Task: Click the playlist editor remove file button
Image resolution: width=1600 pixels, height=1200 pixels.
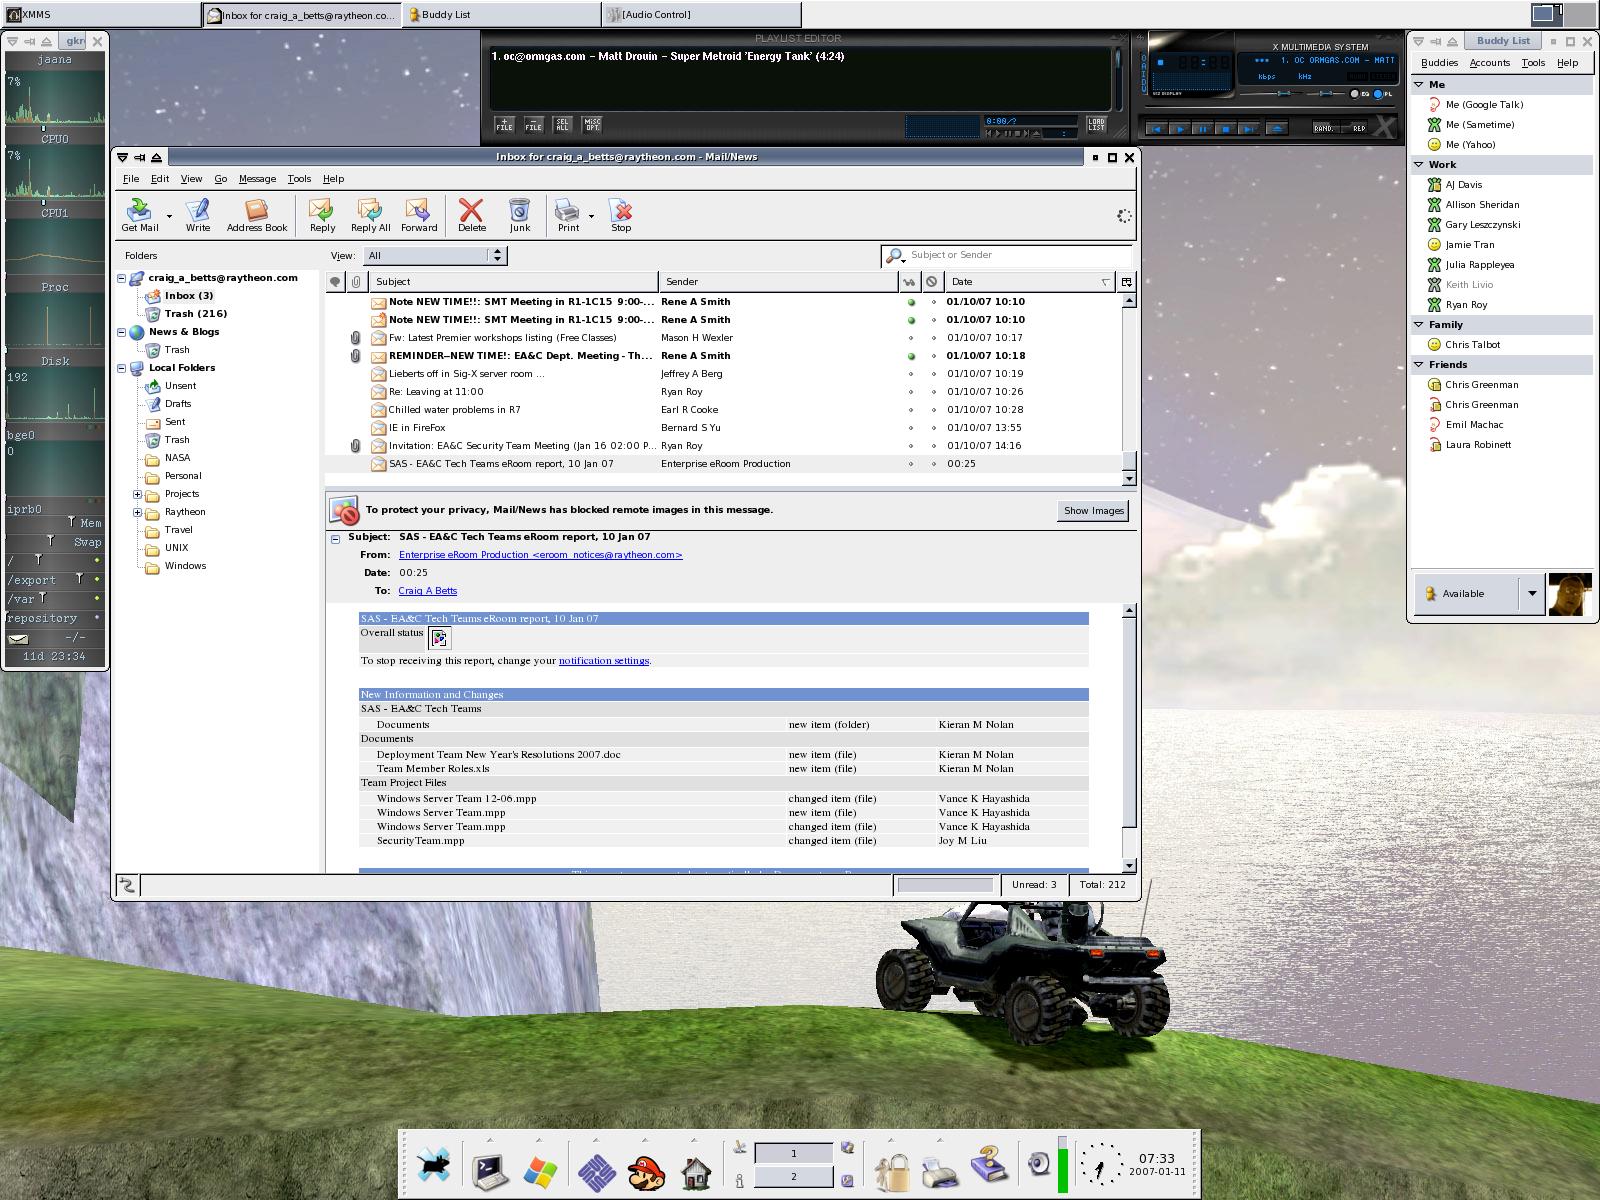Action: tap(533, 125)
